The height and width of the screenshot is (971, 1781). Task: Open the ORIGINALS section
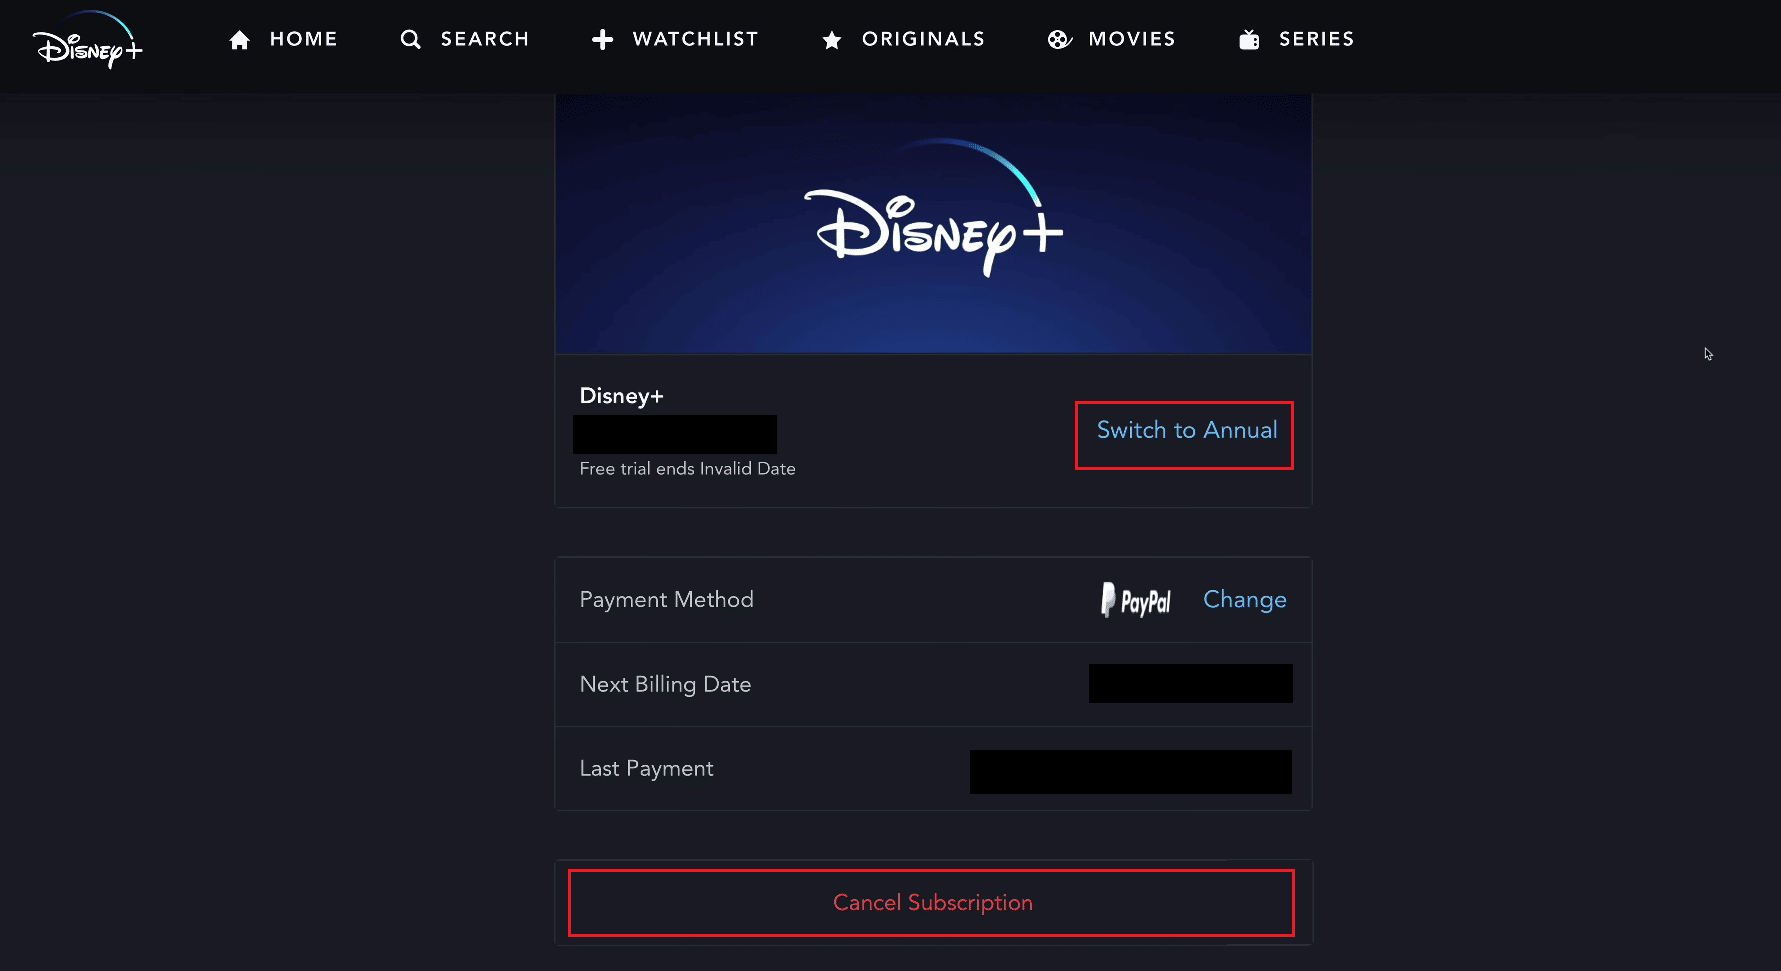coord(923,39)
